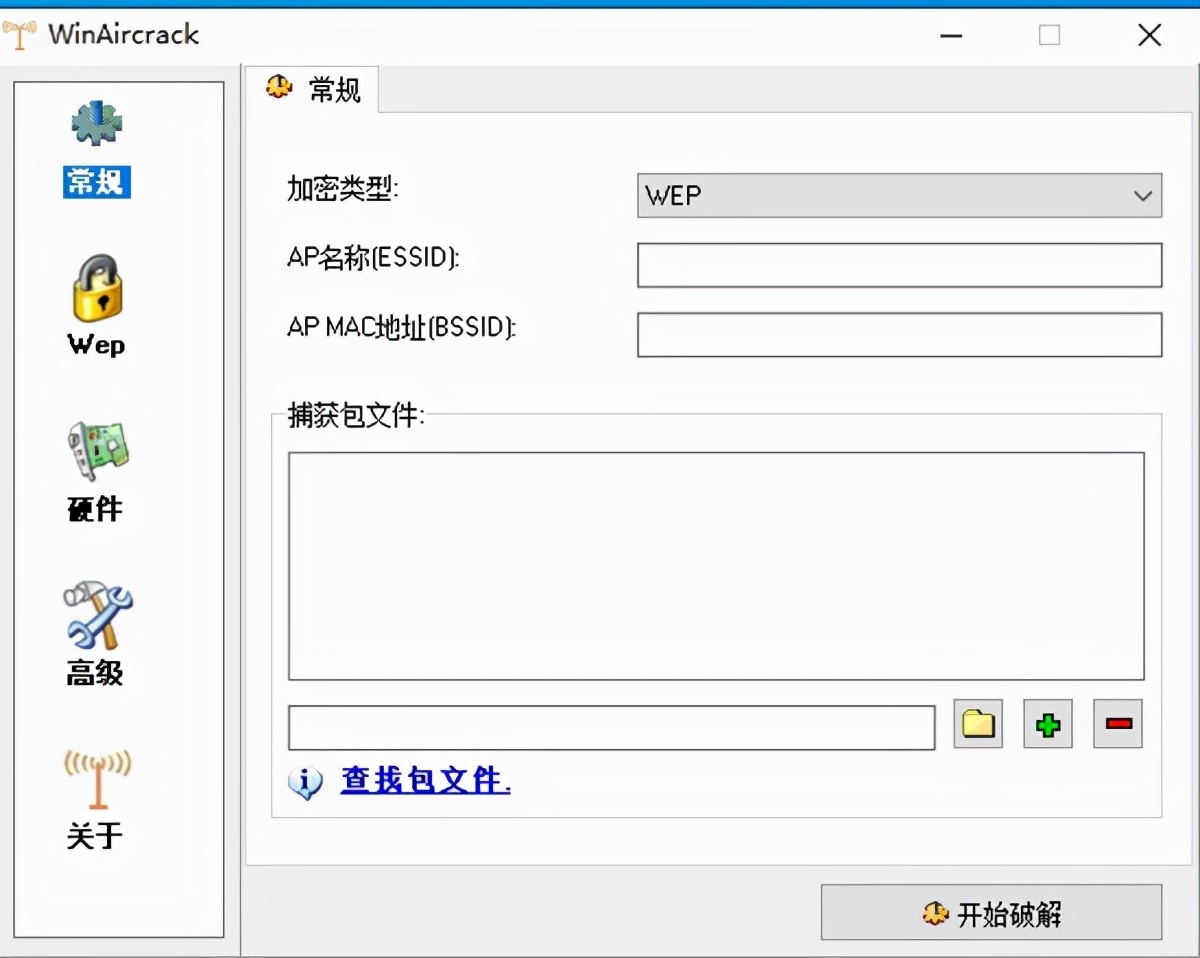Click the green plus to add a packet file
The height and width of the screenshot is (958, 1200).
(x=1047, y=724)
